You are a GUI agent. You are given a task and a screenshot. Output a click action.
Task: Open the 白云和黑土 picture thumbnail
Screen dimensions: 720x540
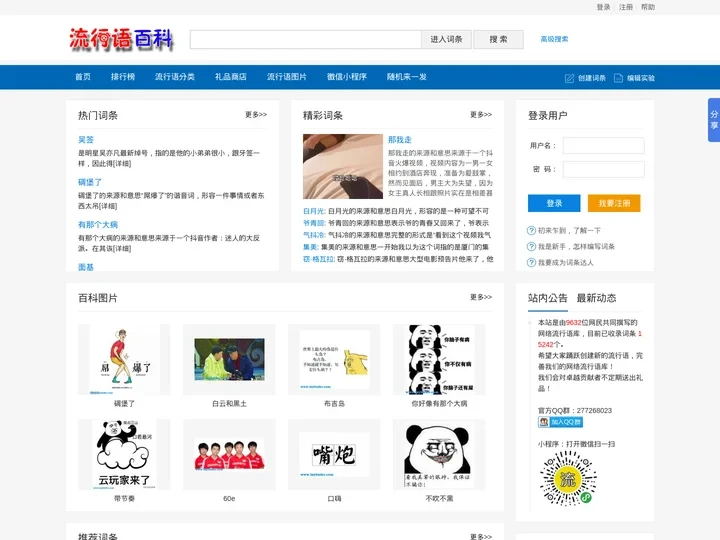[x=229, y=360]
